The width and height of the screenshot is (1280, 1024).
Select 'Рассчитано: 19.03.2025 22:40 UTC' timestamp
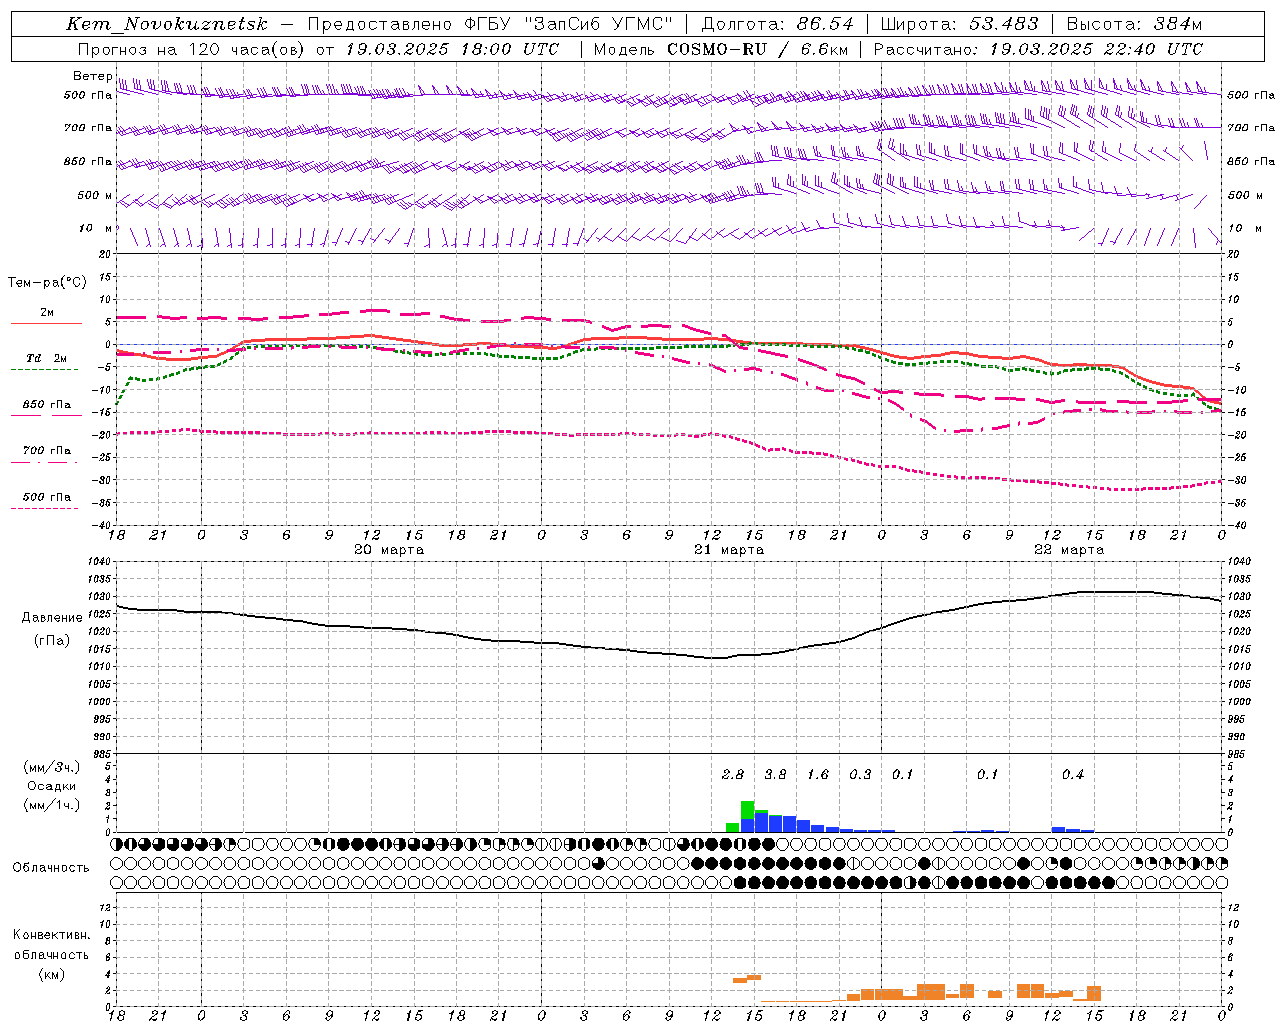click(1038, 49)
